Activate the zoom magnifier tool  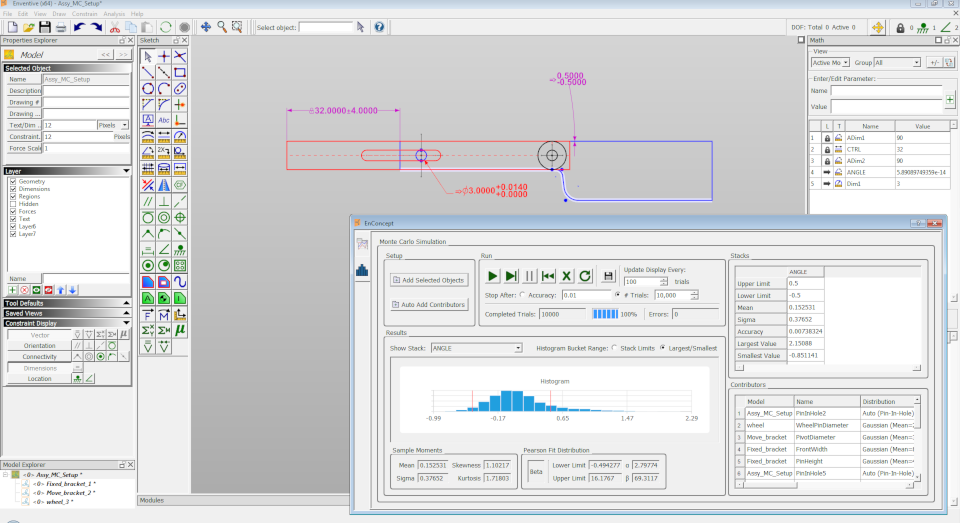coord(222,27)
